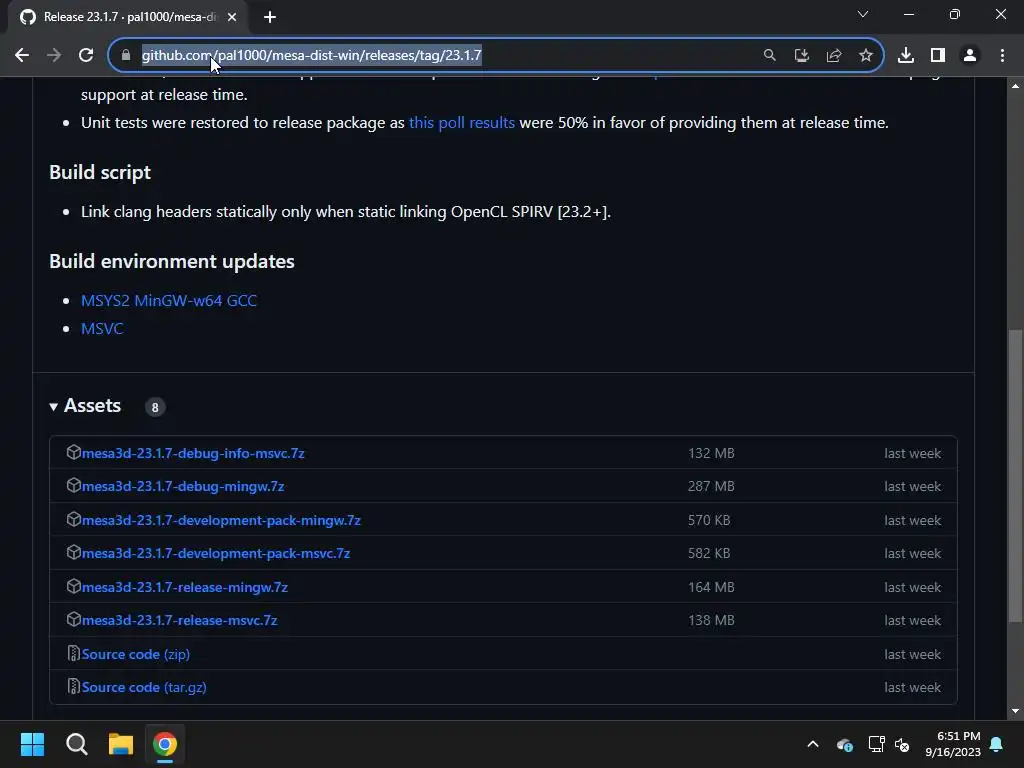1024x768 pixels.
Task: Download mesa3d-23.1.7-release-msvc.7z
Action: pyautogui.click(x=180, y=620)
